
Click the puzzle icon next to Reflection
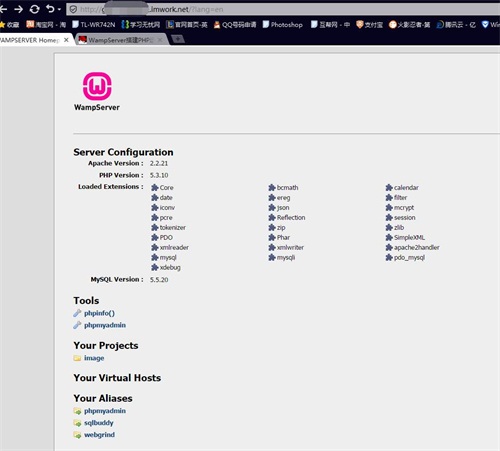click(x=272, y=218)
